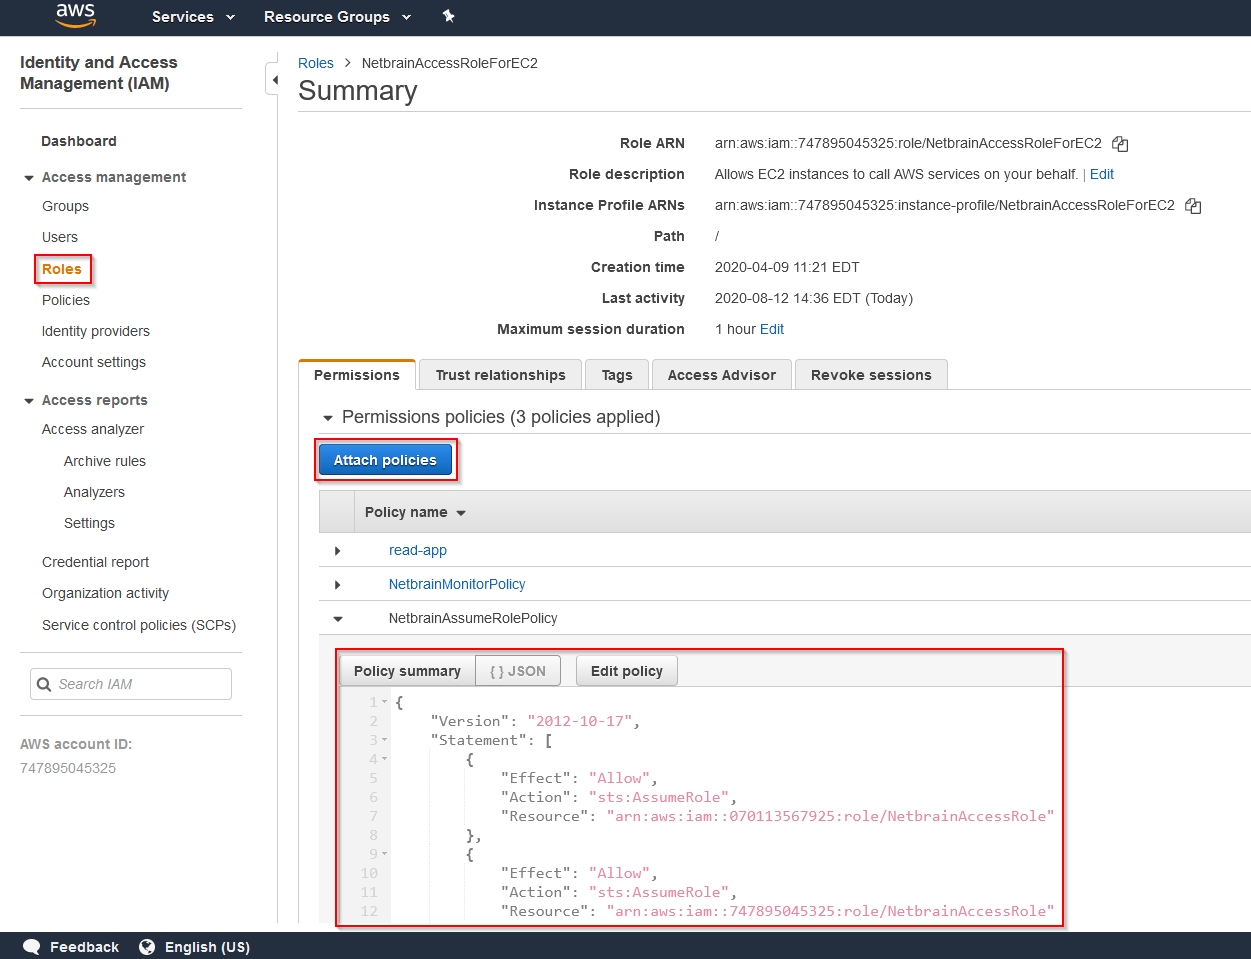The width and height of the screenshot is (1251, 959).
Task: Open Policies in the sidebar
Action: pos(66,300)
